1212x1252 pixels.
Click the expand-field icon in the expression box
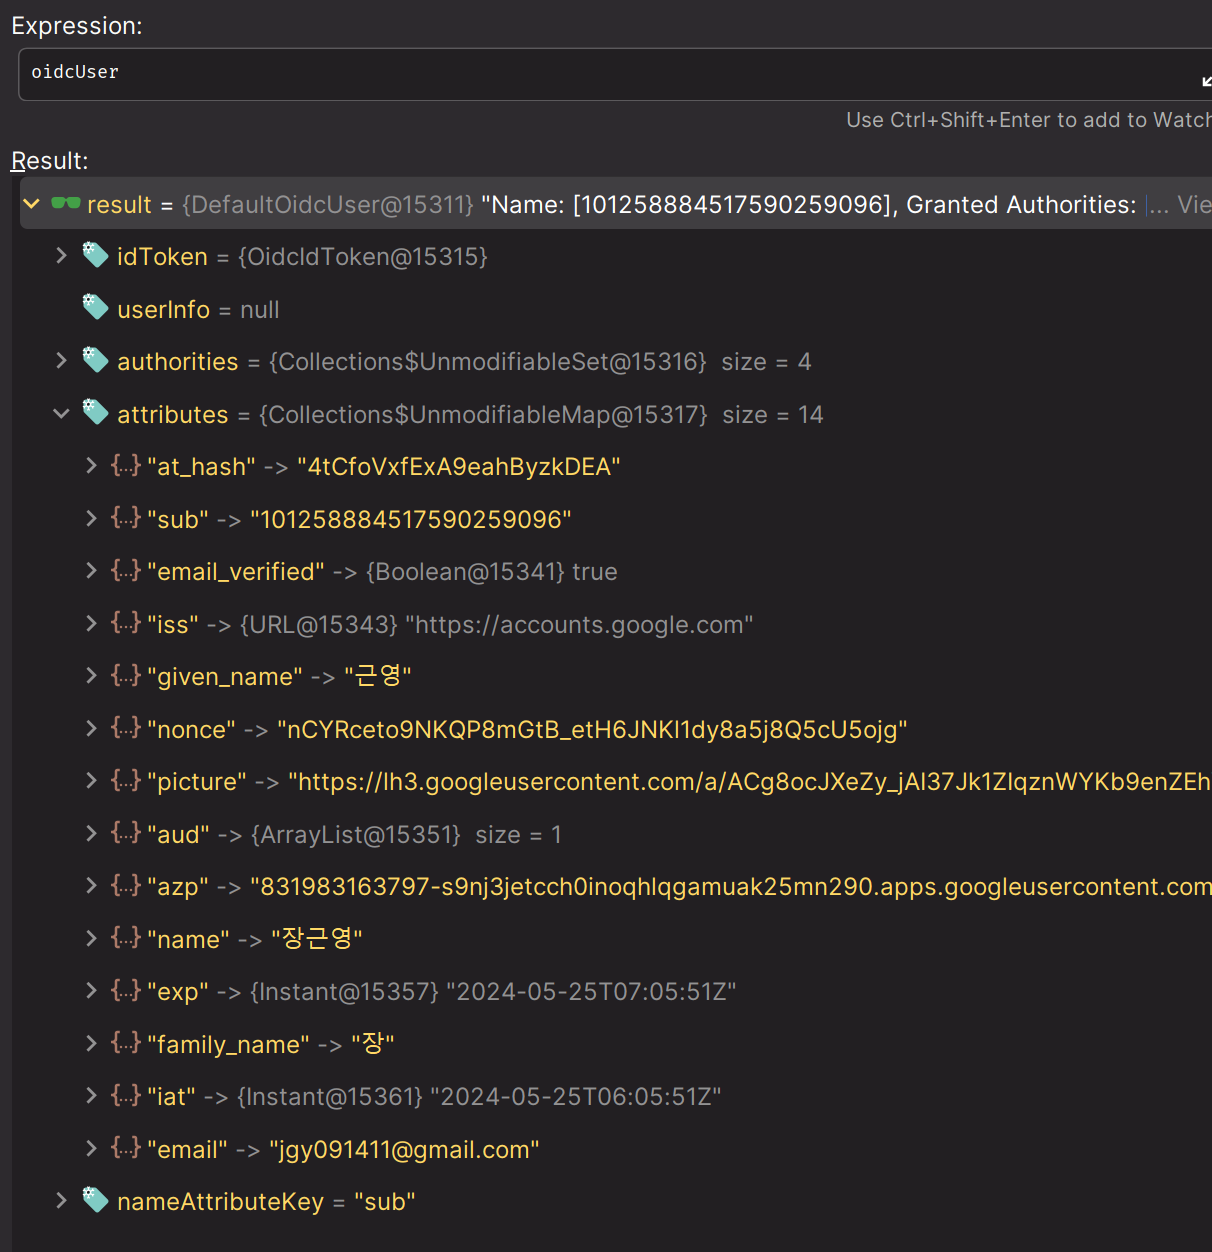(1205, 81)
